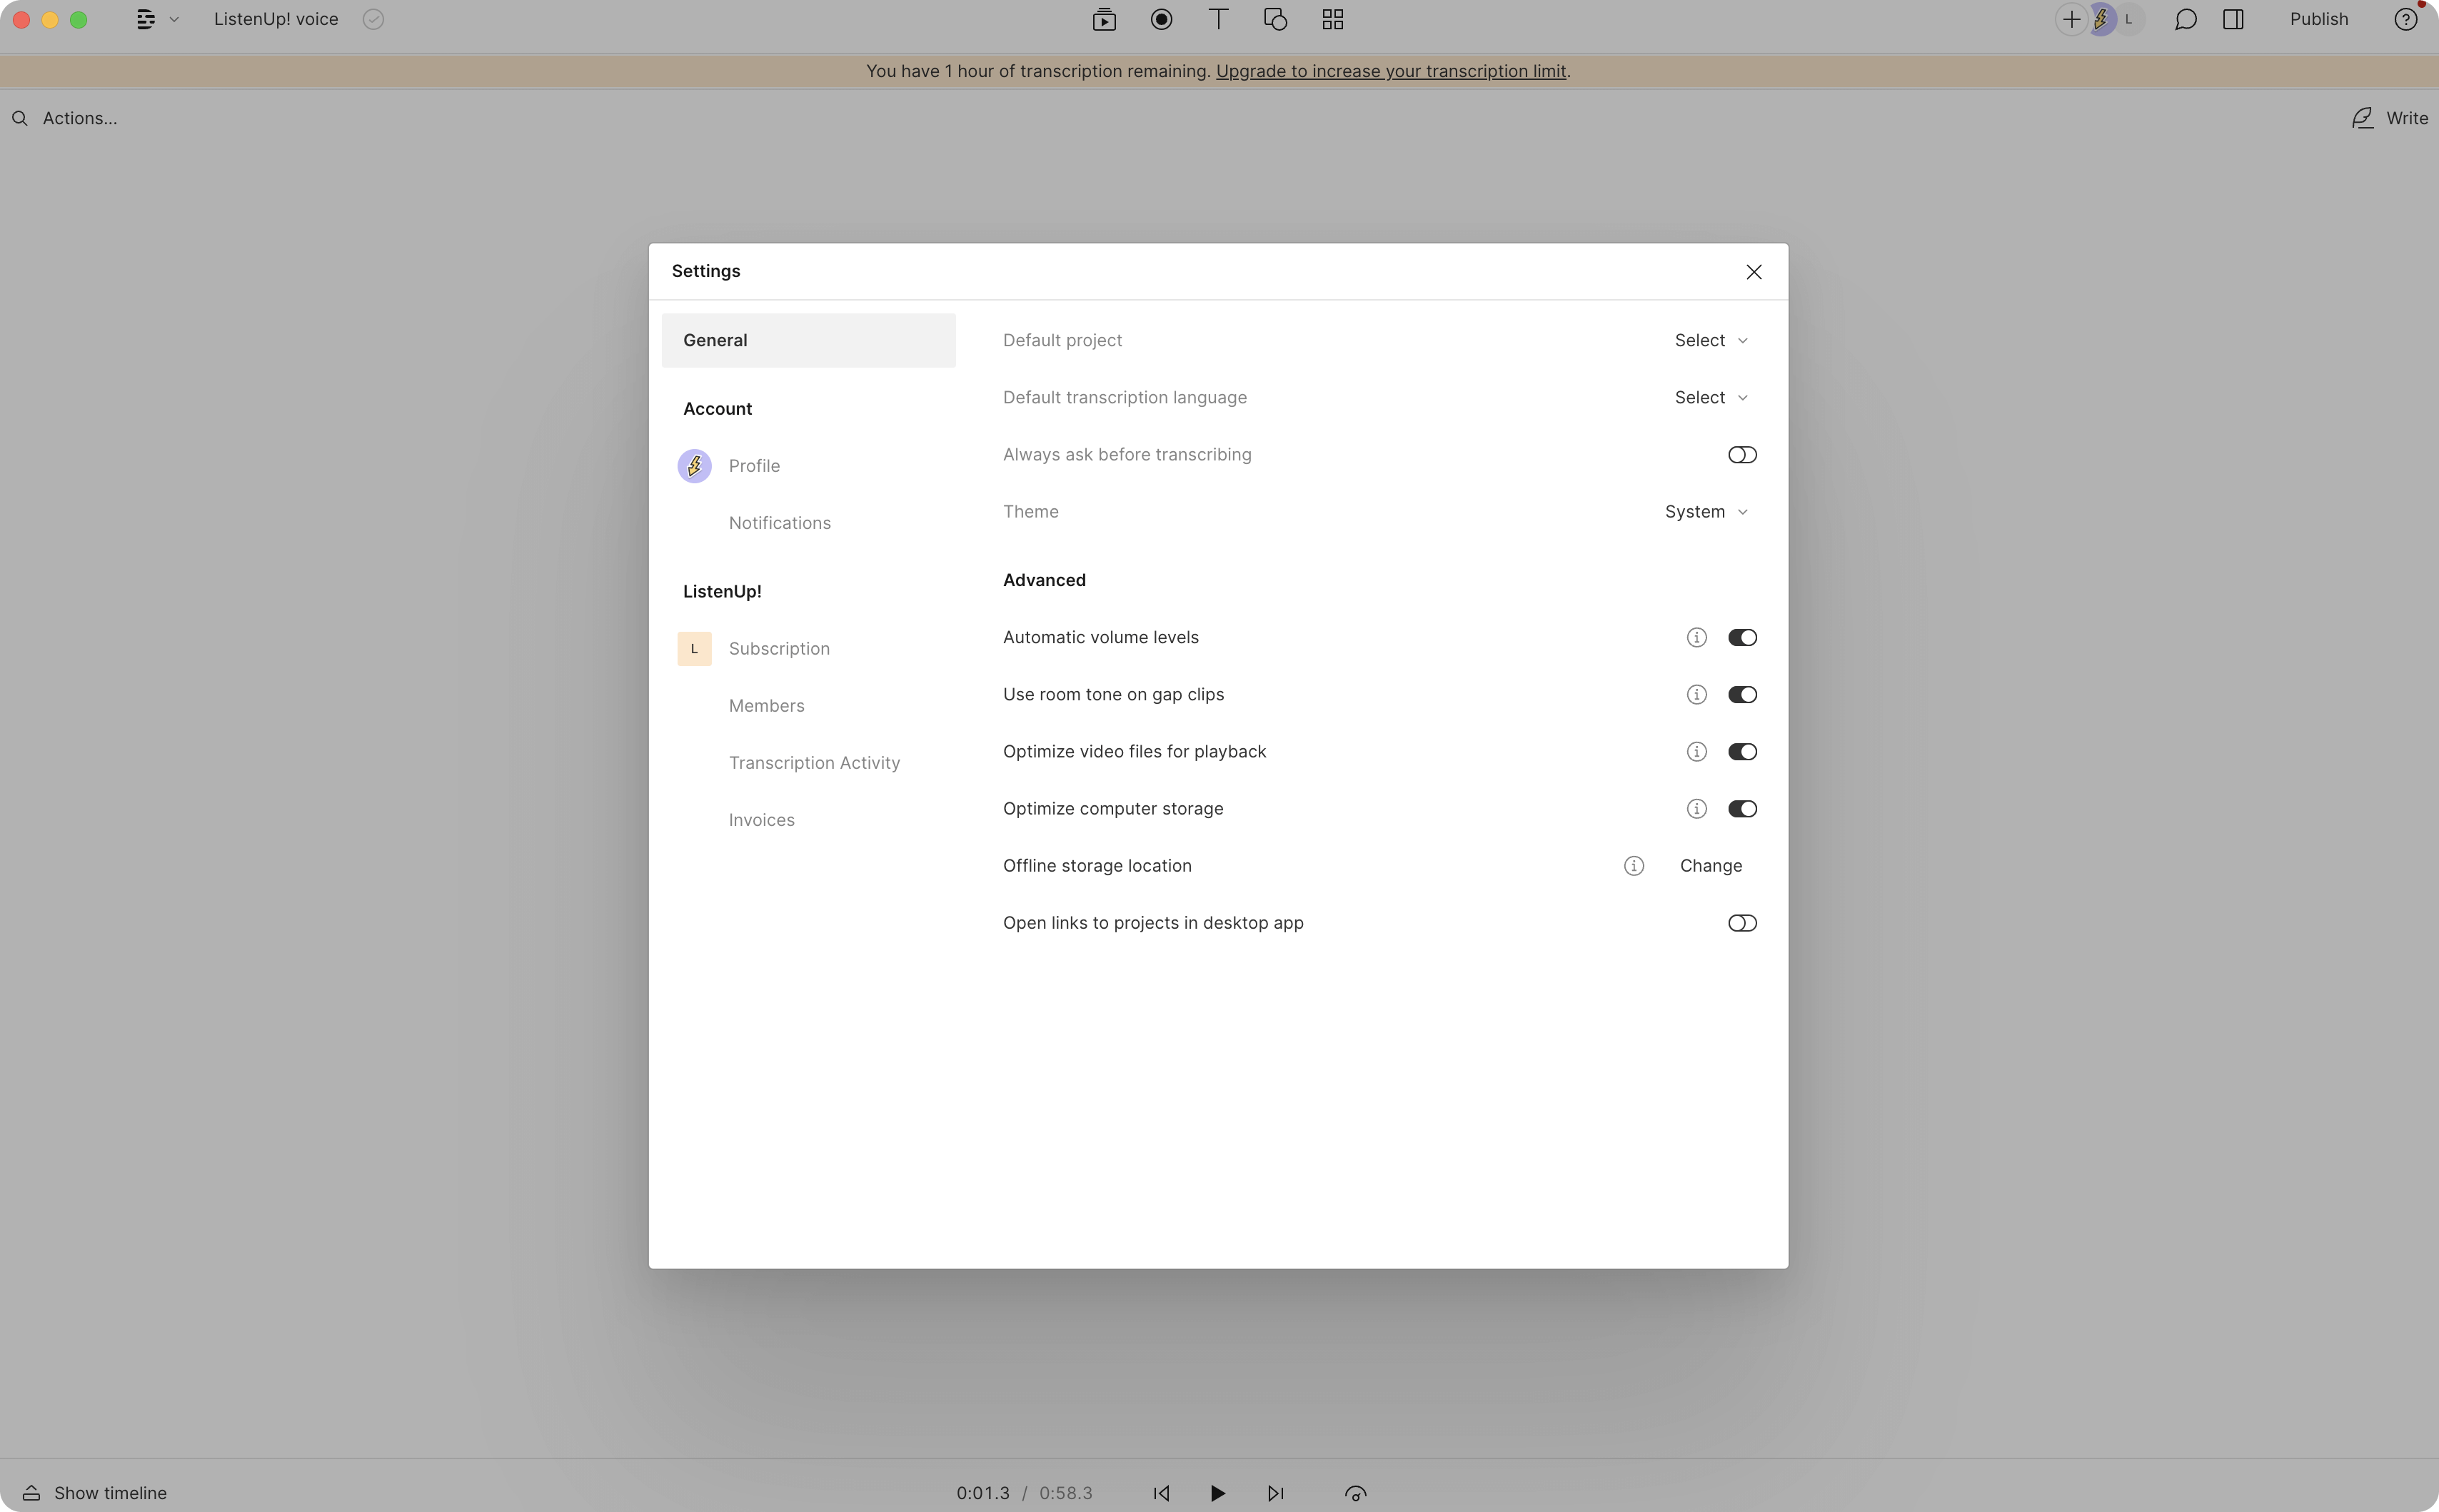Skip to next with the forward control
This screenshot has height=1512, width=2439.
tap(1275, 1493)
